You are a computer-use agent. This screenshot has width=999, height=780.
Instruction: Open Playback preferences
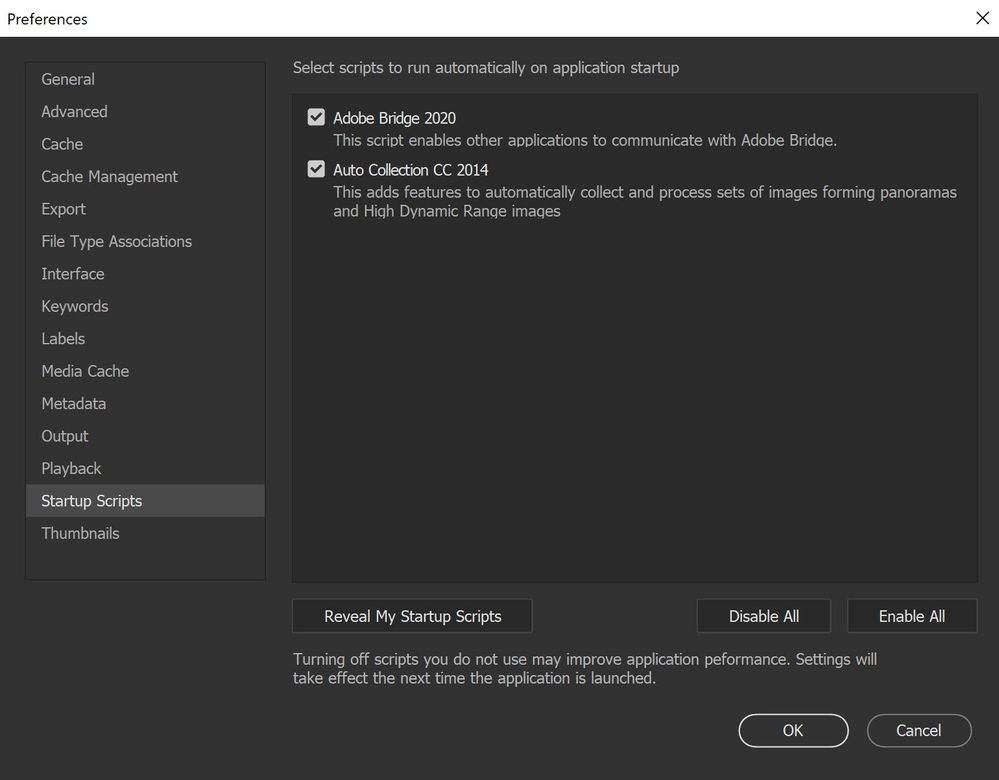tap(145, 469)
